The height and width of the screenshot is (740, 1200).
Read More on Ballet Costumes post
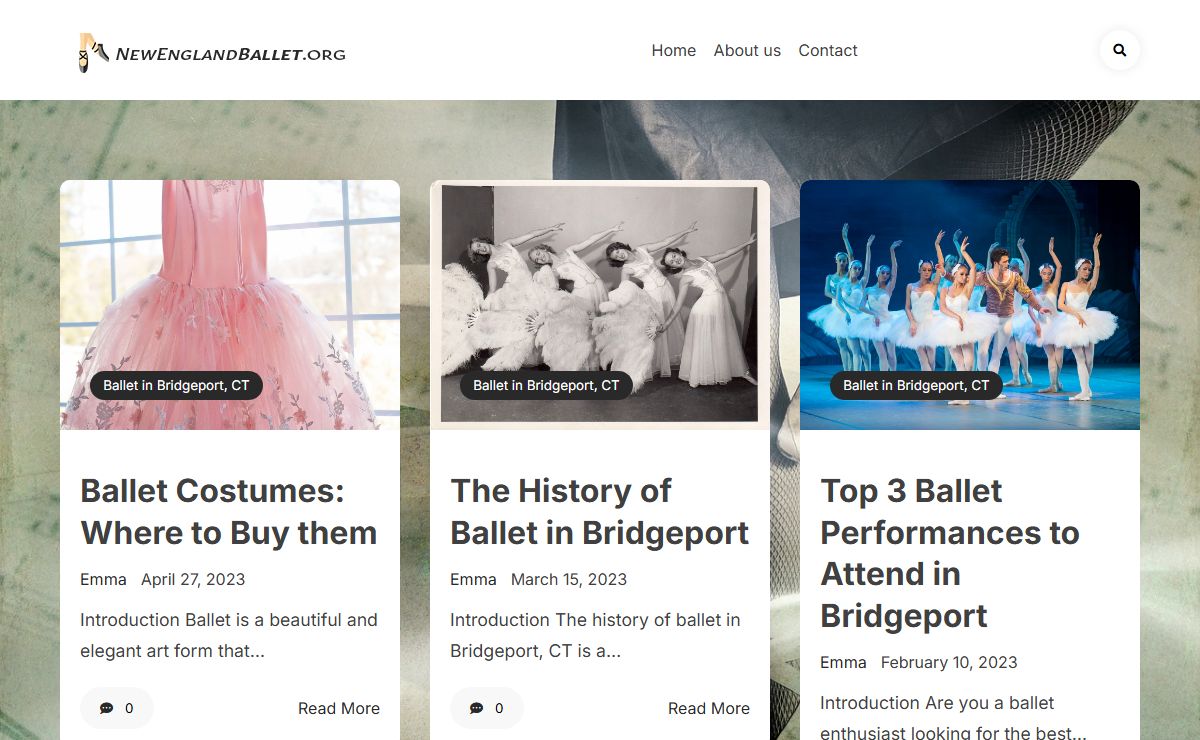click(x=339, y=708)
